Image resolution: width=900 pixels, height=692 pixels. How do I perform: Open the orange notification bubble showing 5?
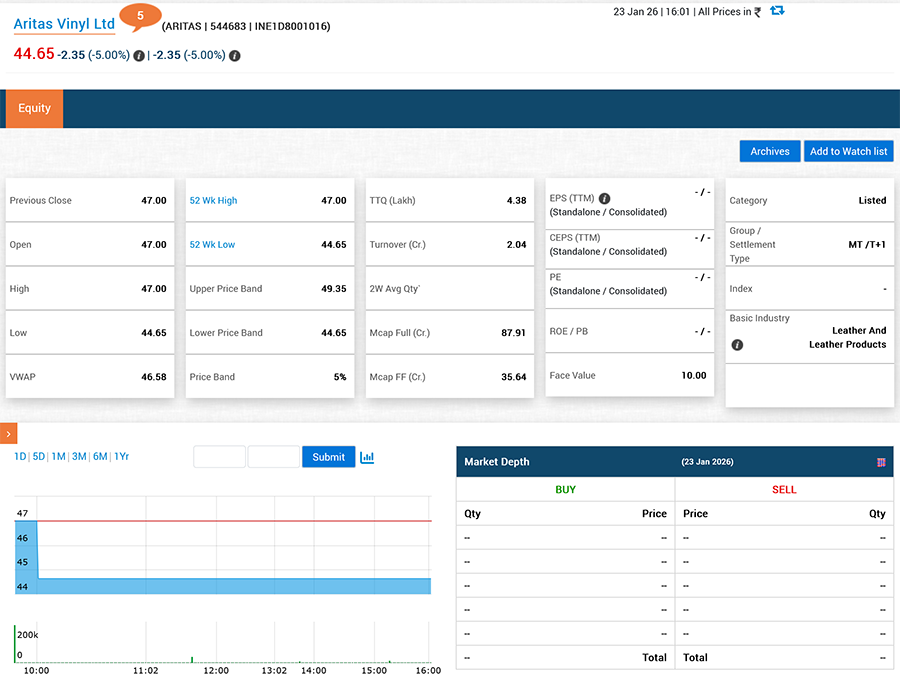(140, 17)
